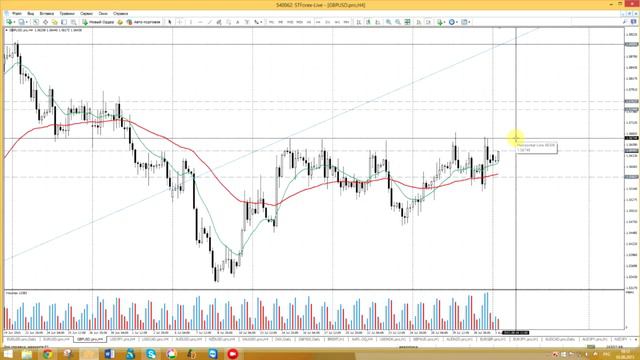Switch chart to M30 timeframe

(299, 22)
